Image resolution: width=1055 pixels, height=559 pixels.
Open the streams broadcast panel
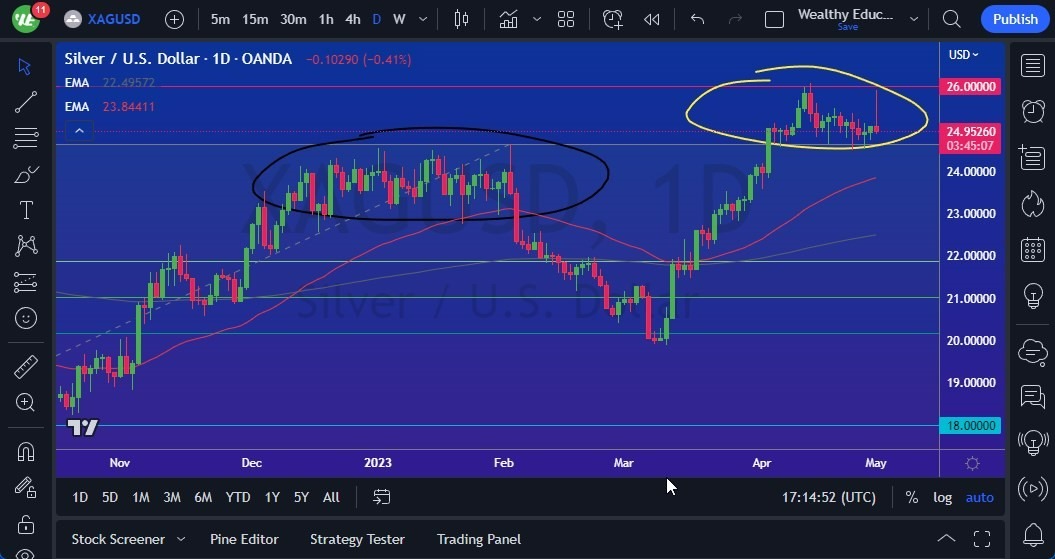[1032, 489]
